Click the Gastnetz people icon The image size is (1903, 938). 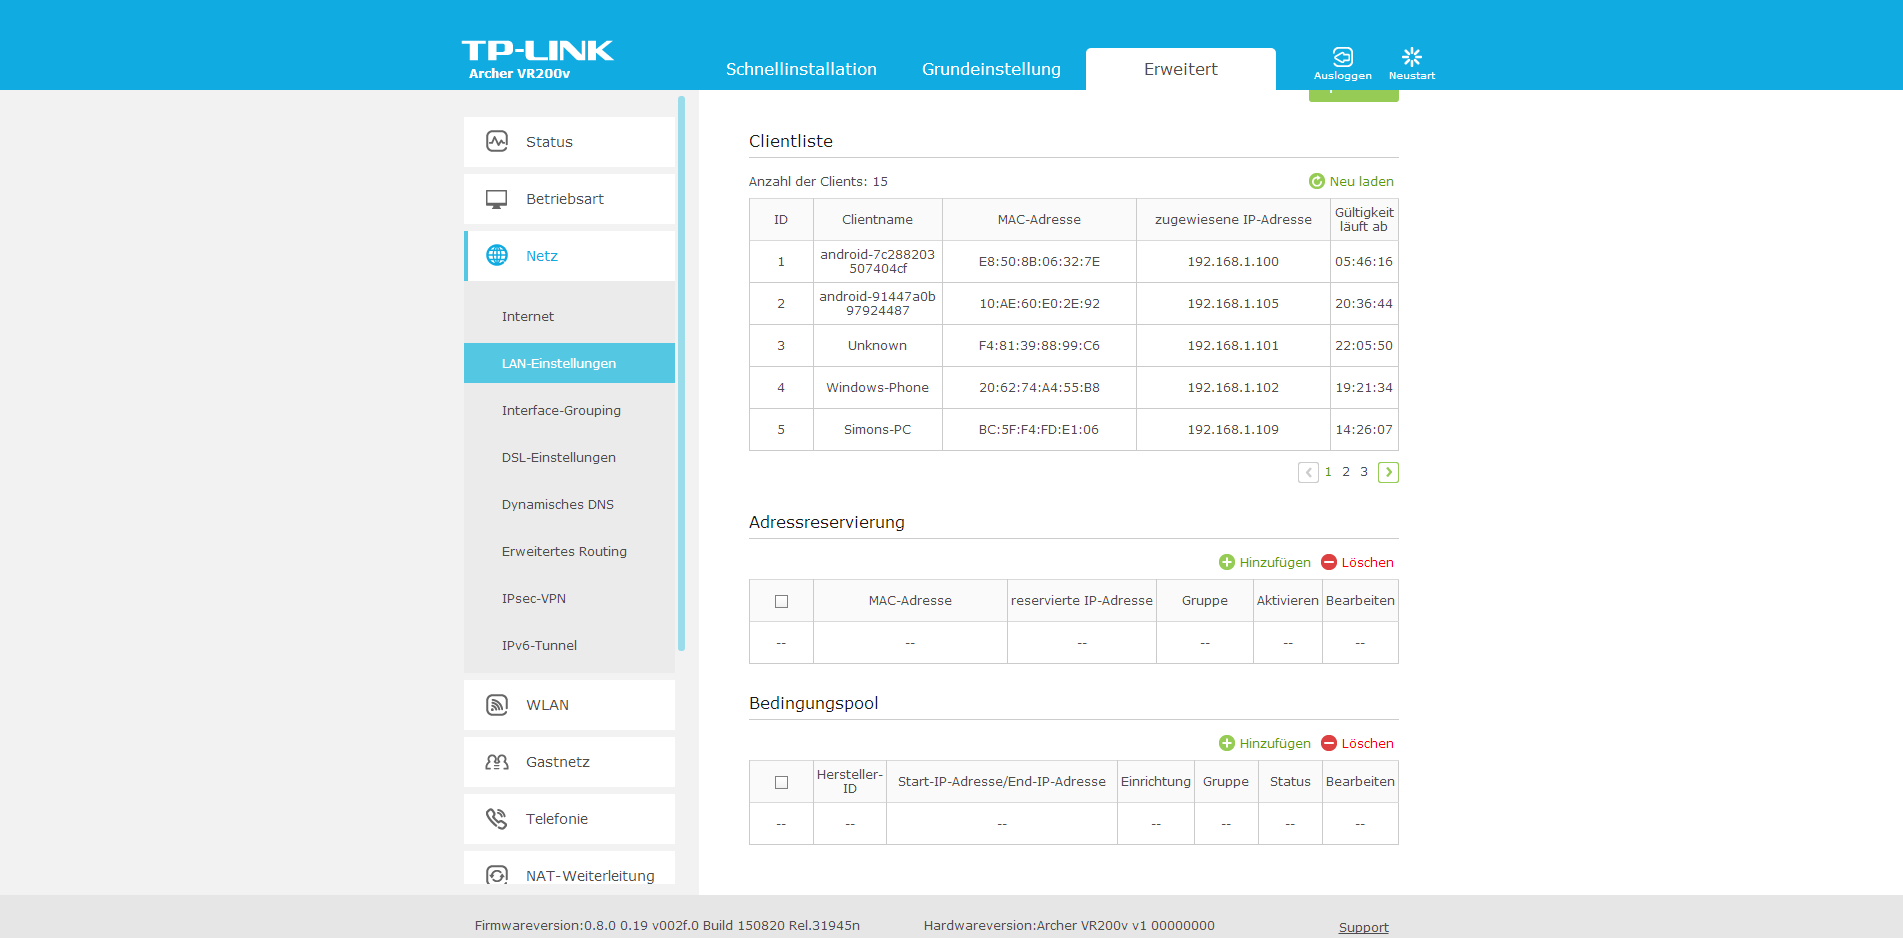(497, 762)
